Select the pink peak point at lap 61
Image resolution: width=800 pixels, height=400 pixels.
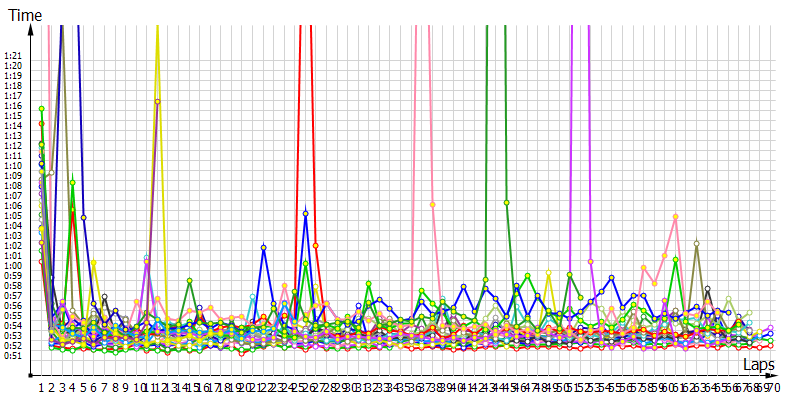(676, 216)
